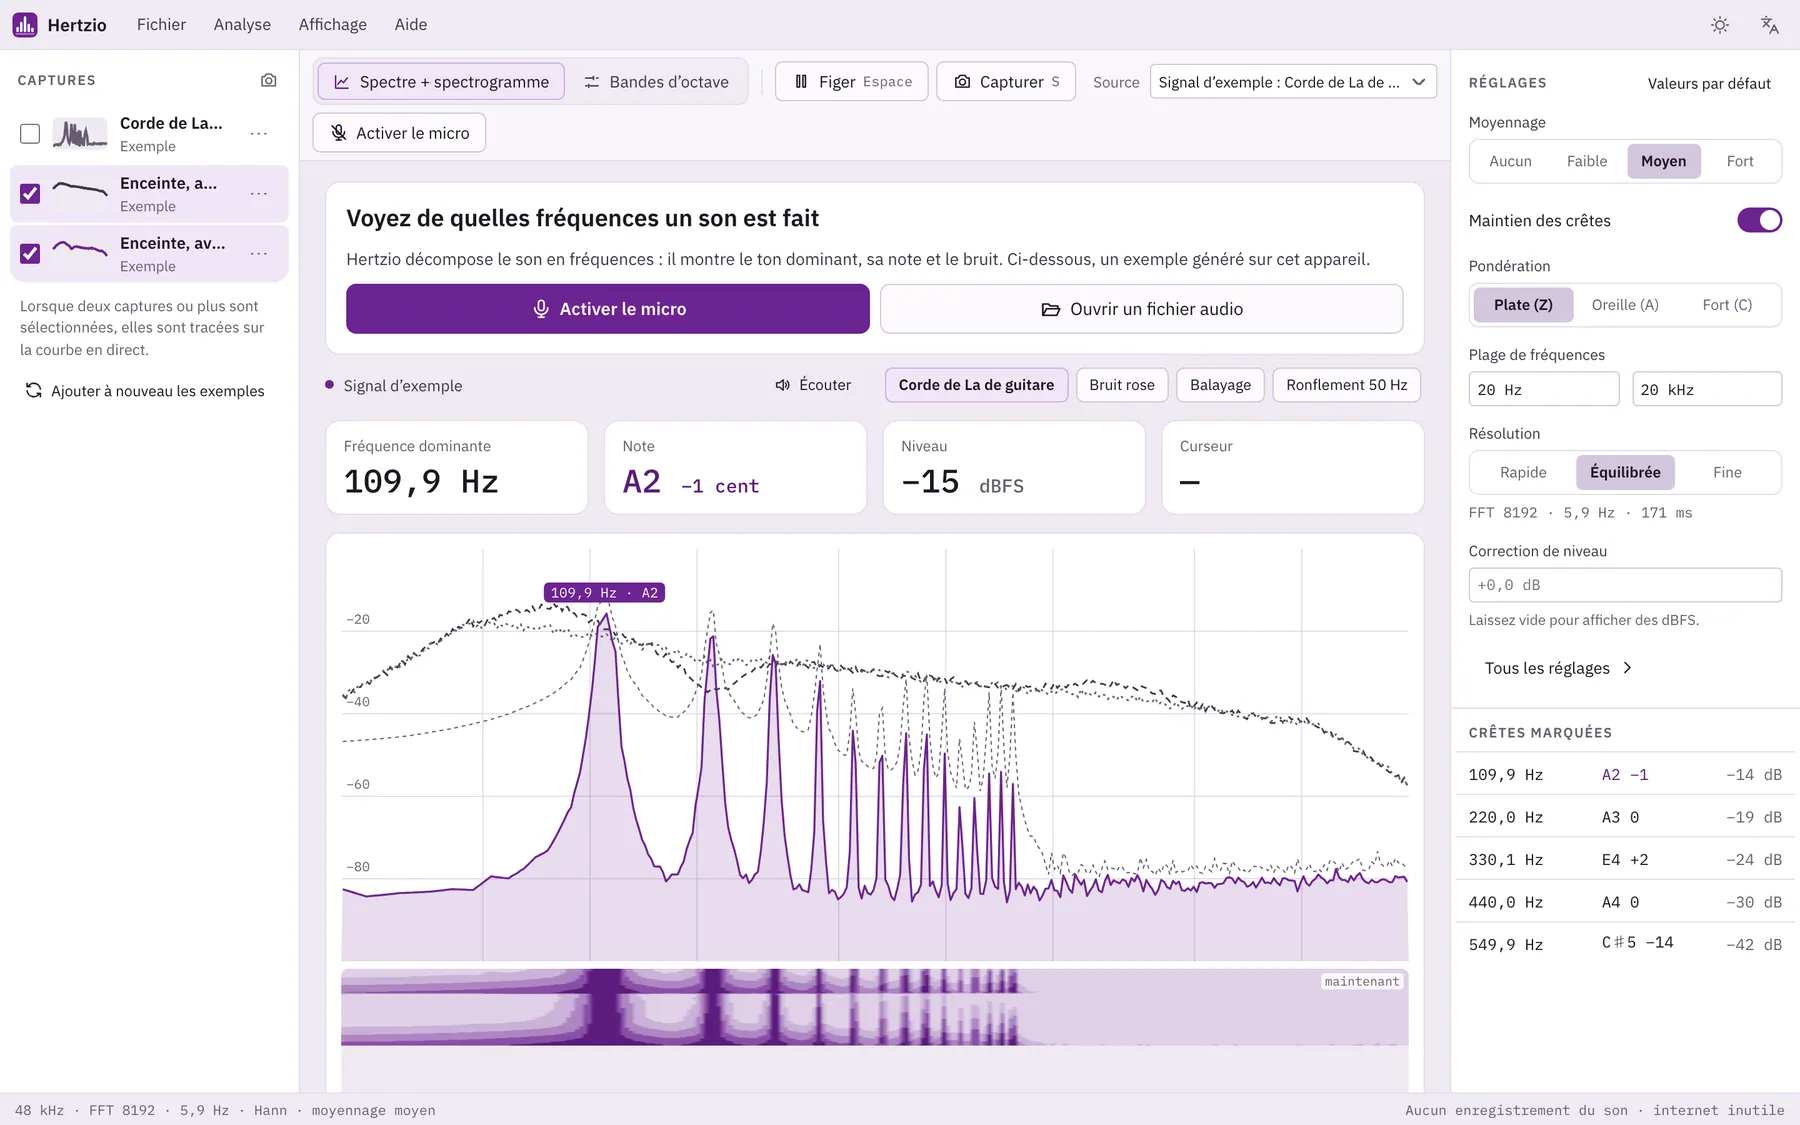1800x1125 pixels.
Task: Toggle Maintien des crêtes switch off
Action: pyautogui.click(x=1760, y=220)
